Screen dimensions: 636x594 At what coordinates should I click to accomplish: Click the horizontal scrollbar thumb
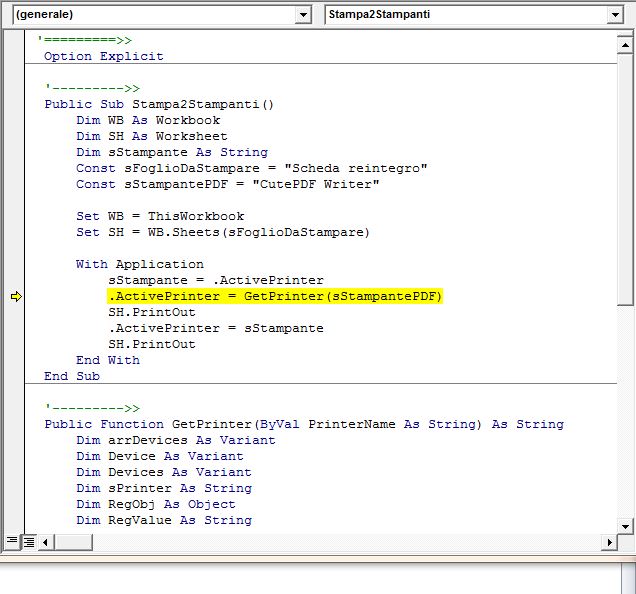[x=73, y=542]
